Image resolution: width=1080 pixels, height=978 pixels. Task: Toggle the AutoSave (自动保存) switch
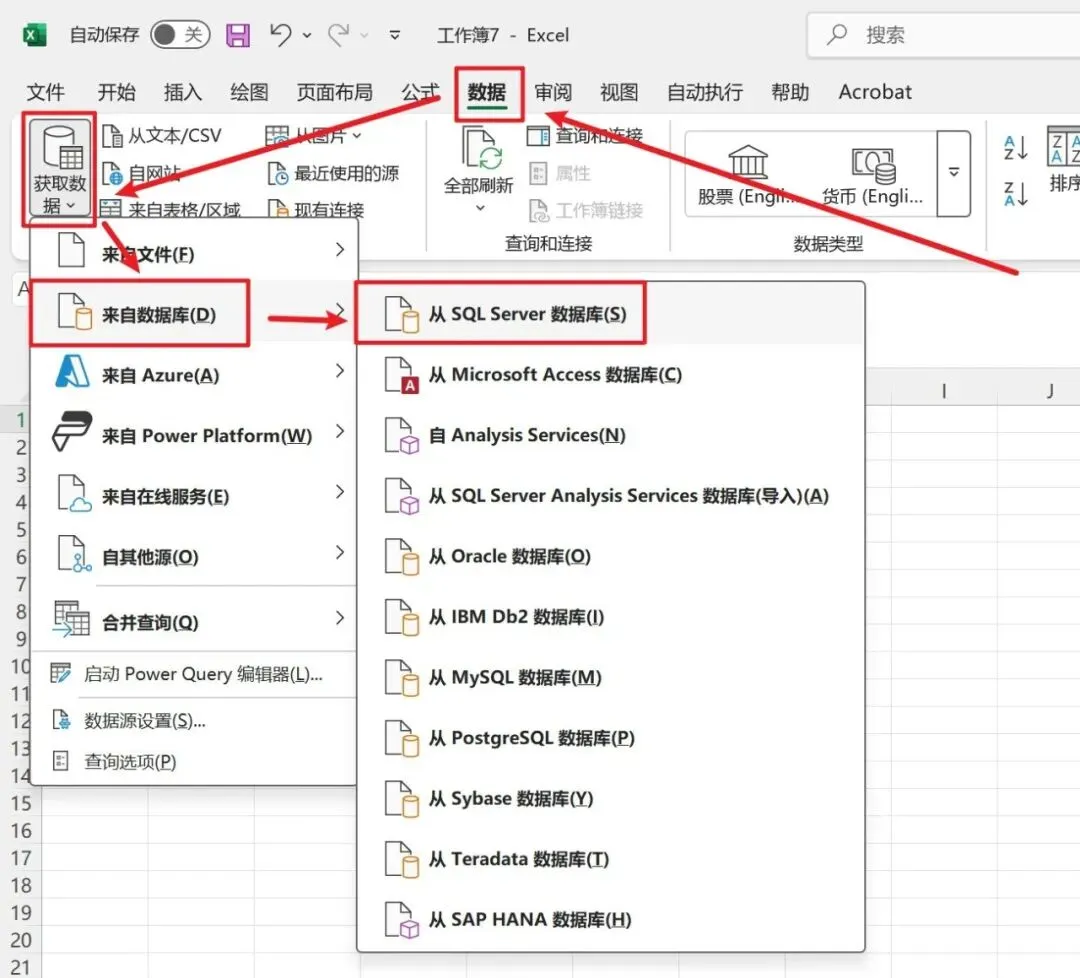coord(180,34)
